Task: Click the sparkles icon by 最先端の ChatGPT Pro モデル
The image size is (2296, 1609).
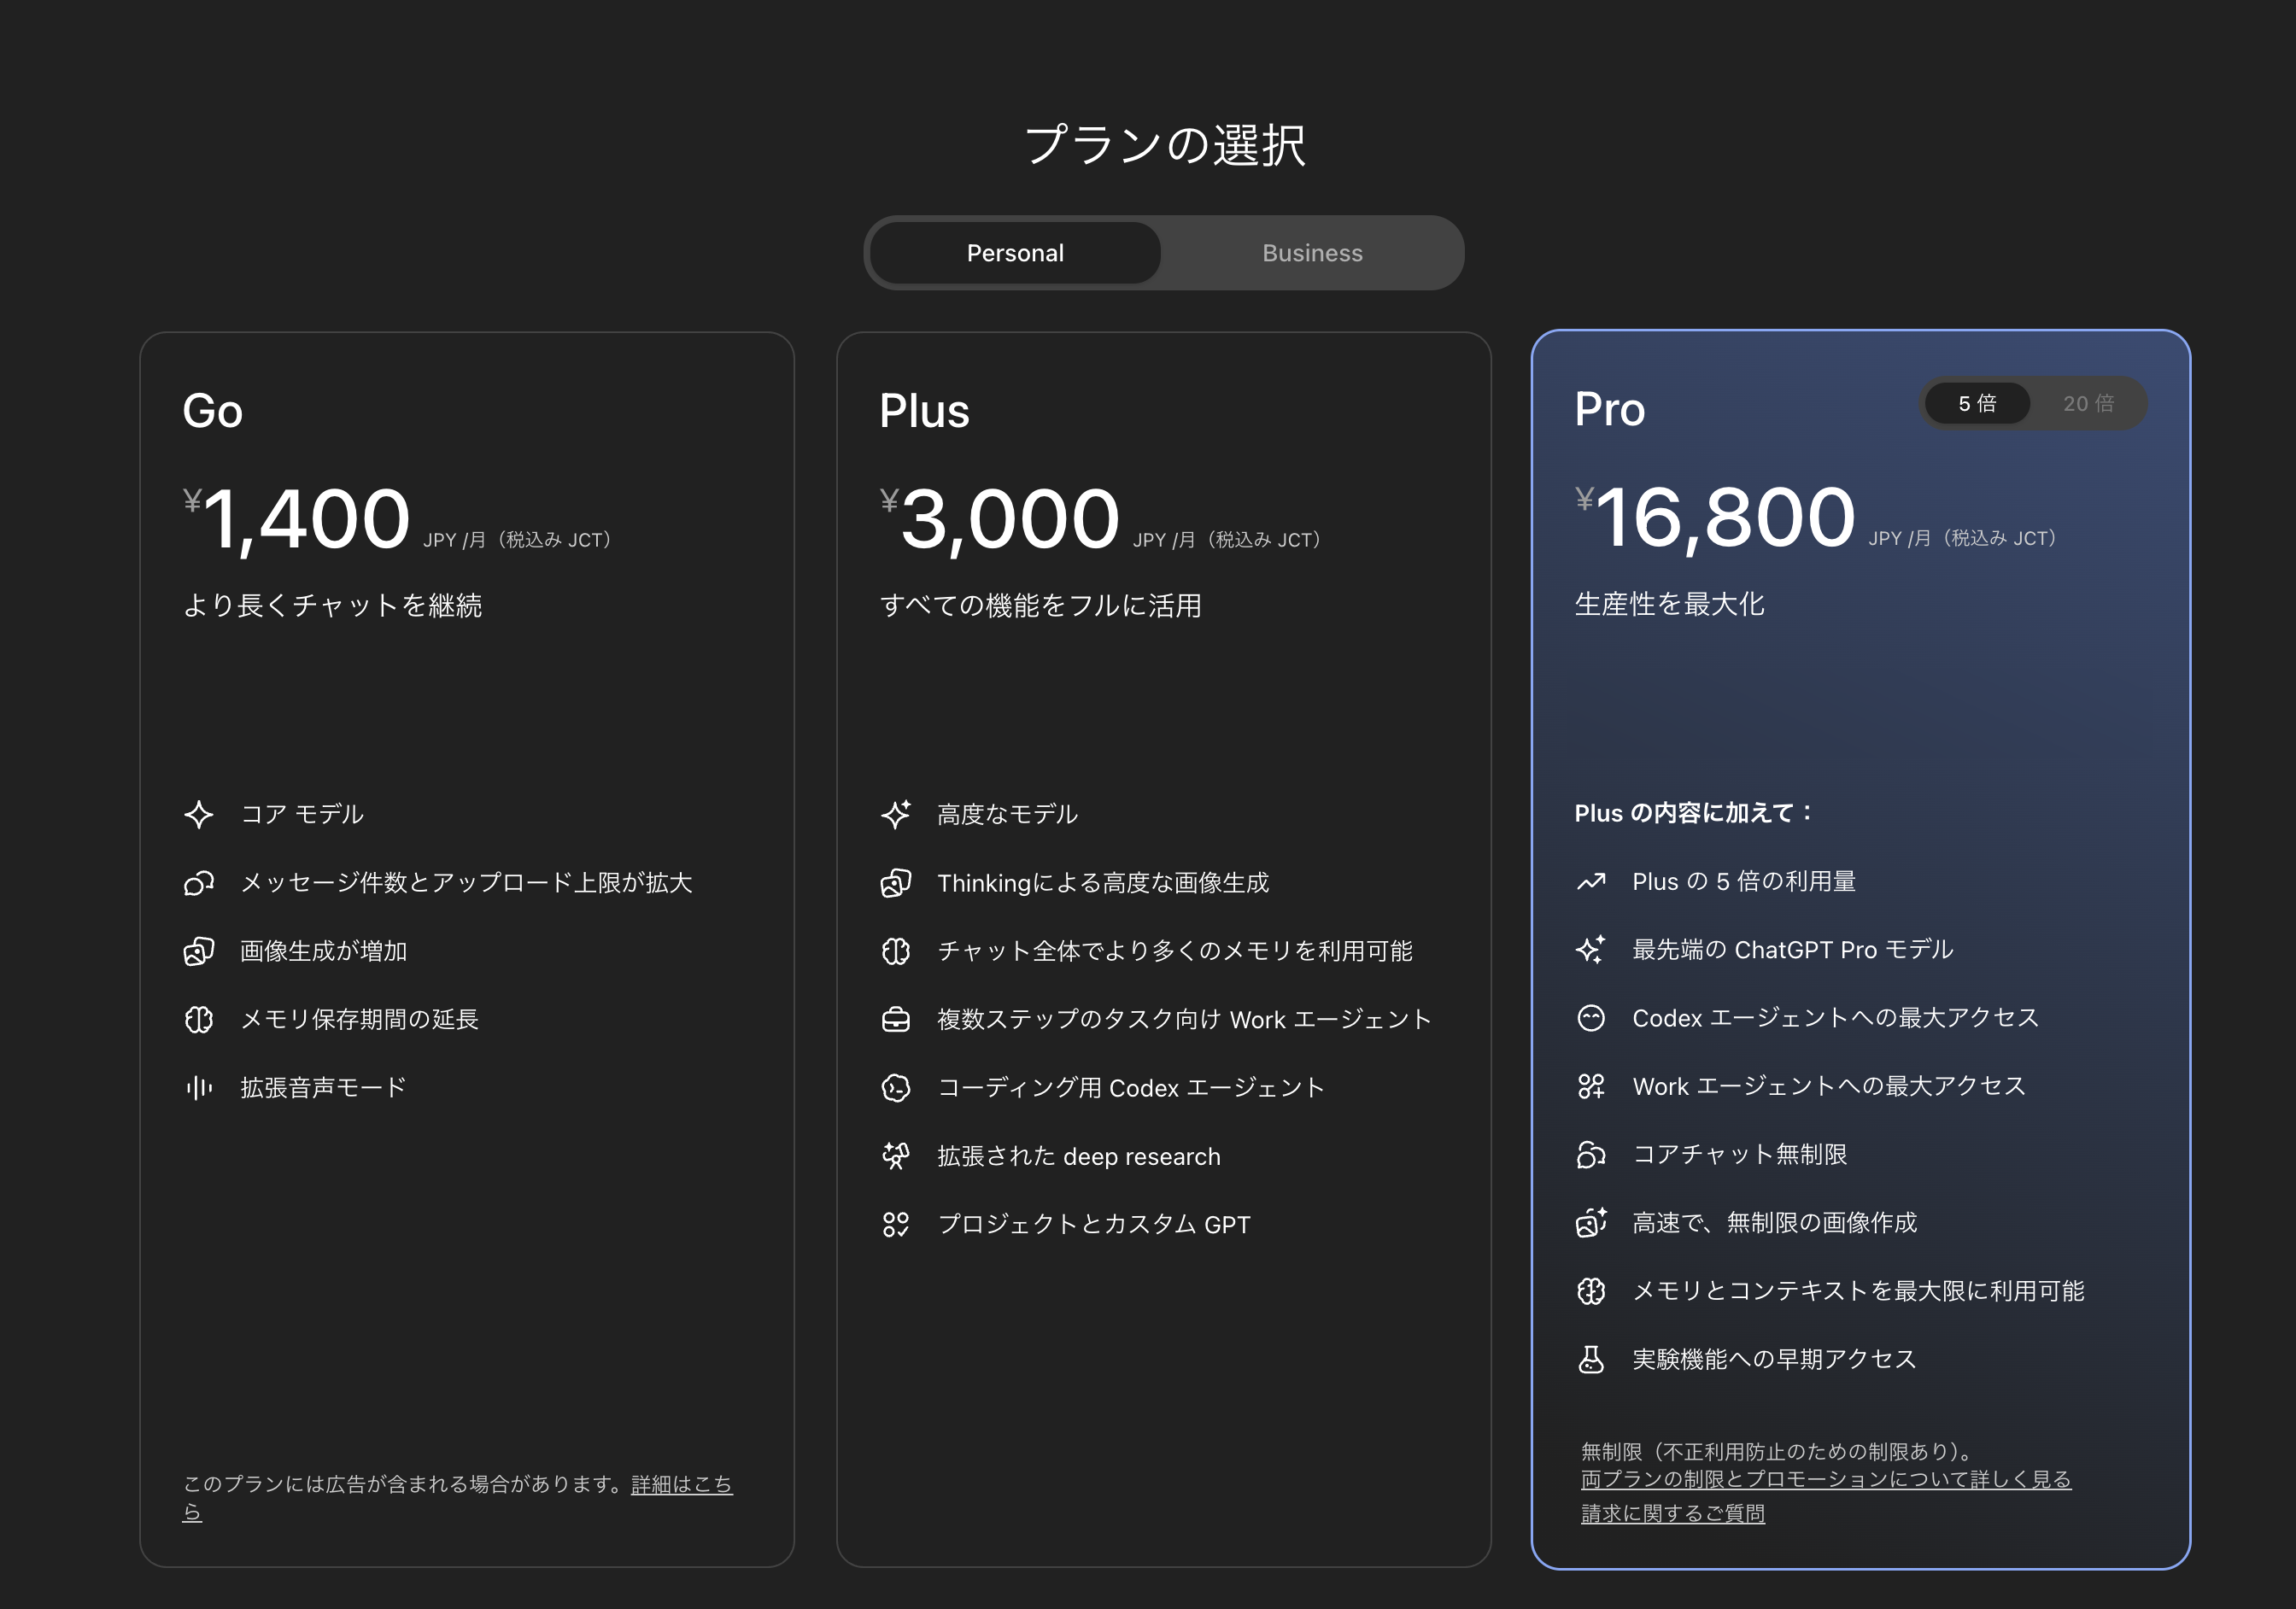Action: point(1591,949)
